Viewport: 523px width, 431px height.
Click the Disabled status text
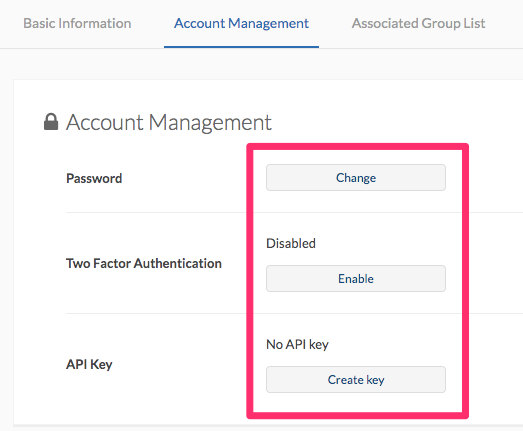tap(291, 243)
